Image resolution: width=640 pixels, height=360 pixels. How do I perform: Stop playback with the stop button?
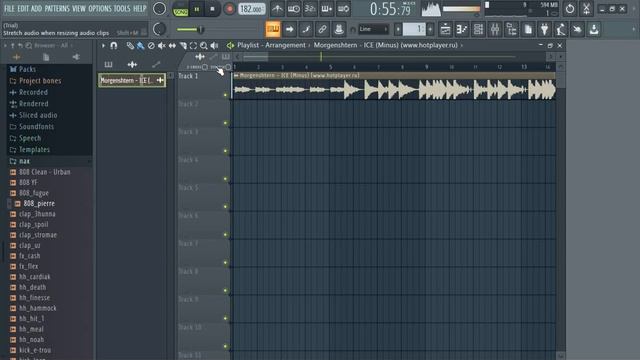[x=212, y=9]
